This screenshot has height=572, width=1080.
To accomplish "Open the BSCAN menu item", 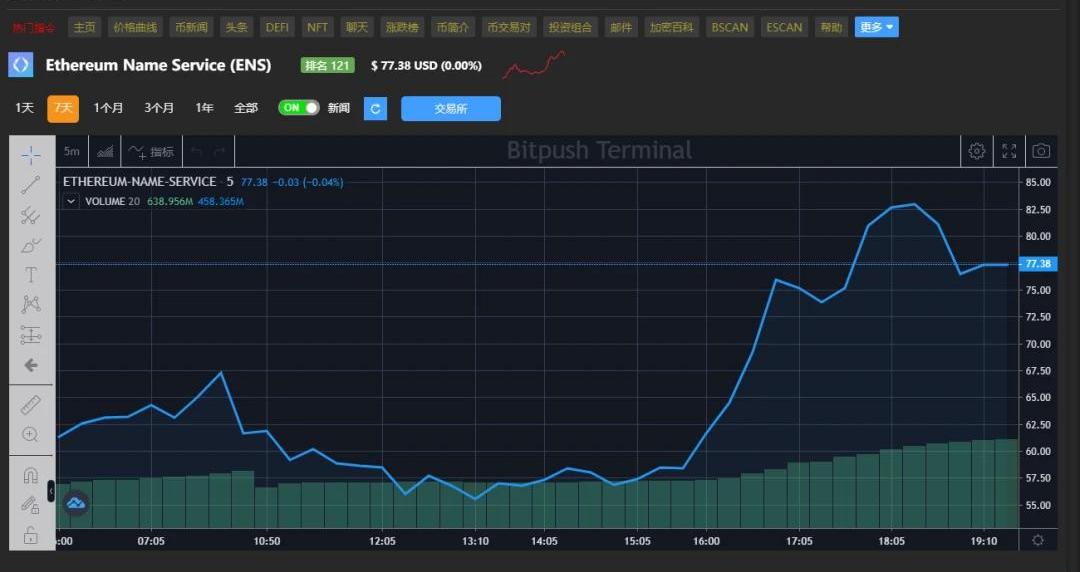I will tap(729, 27).
